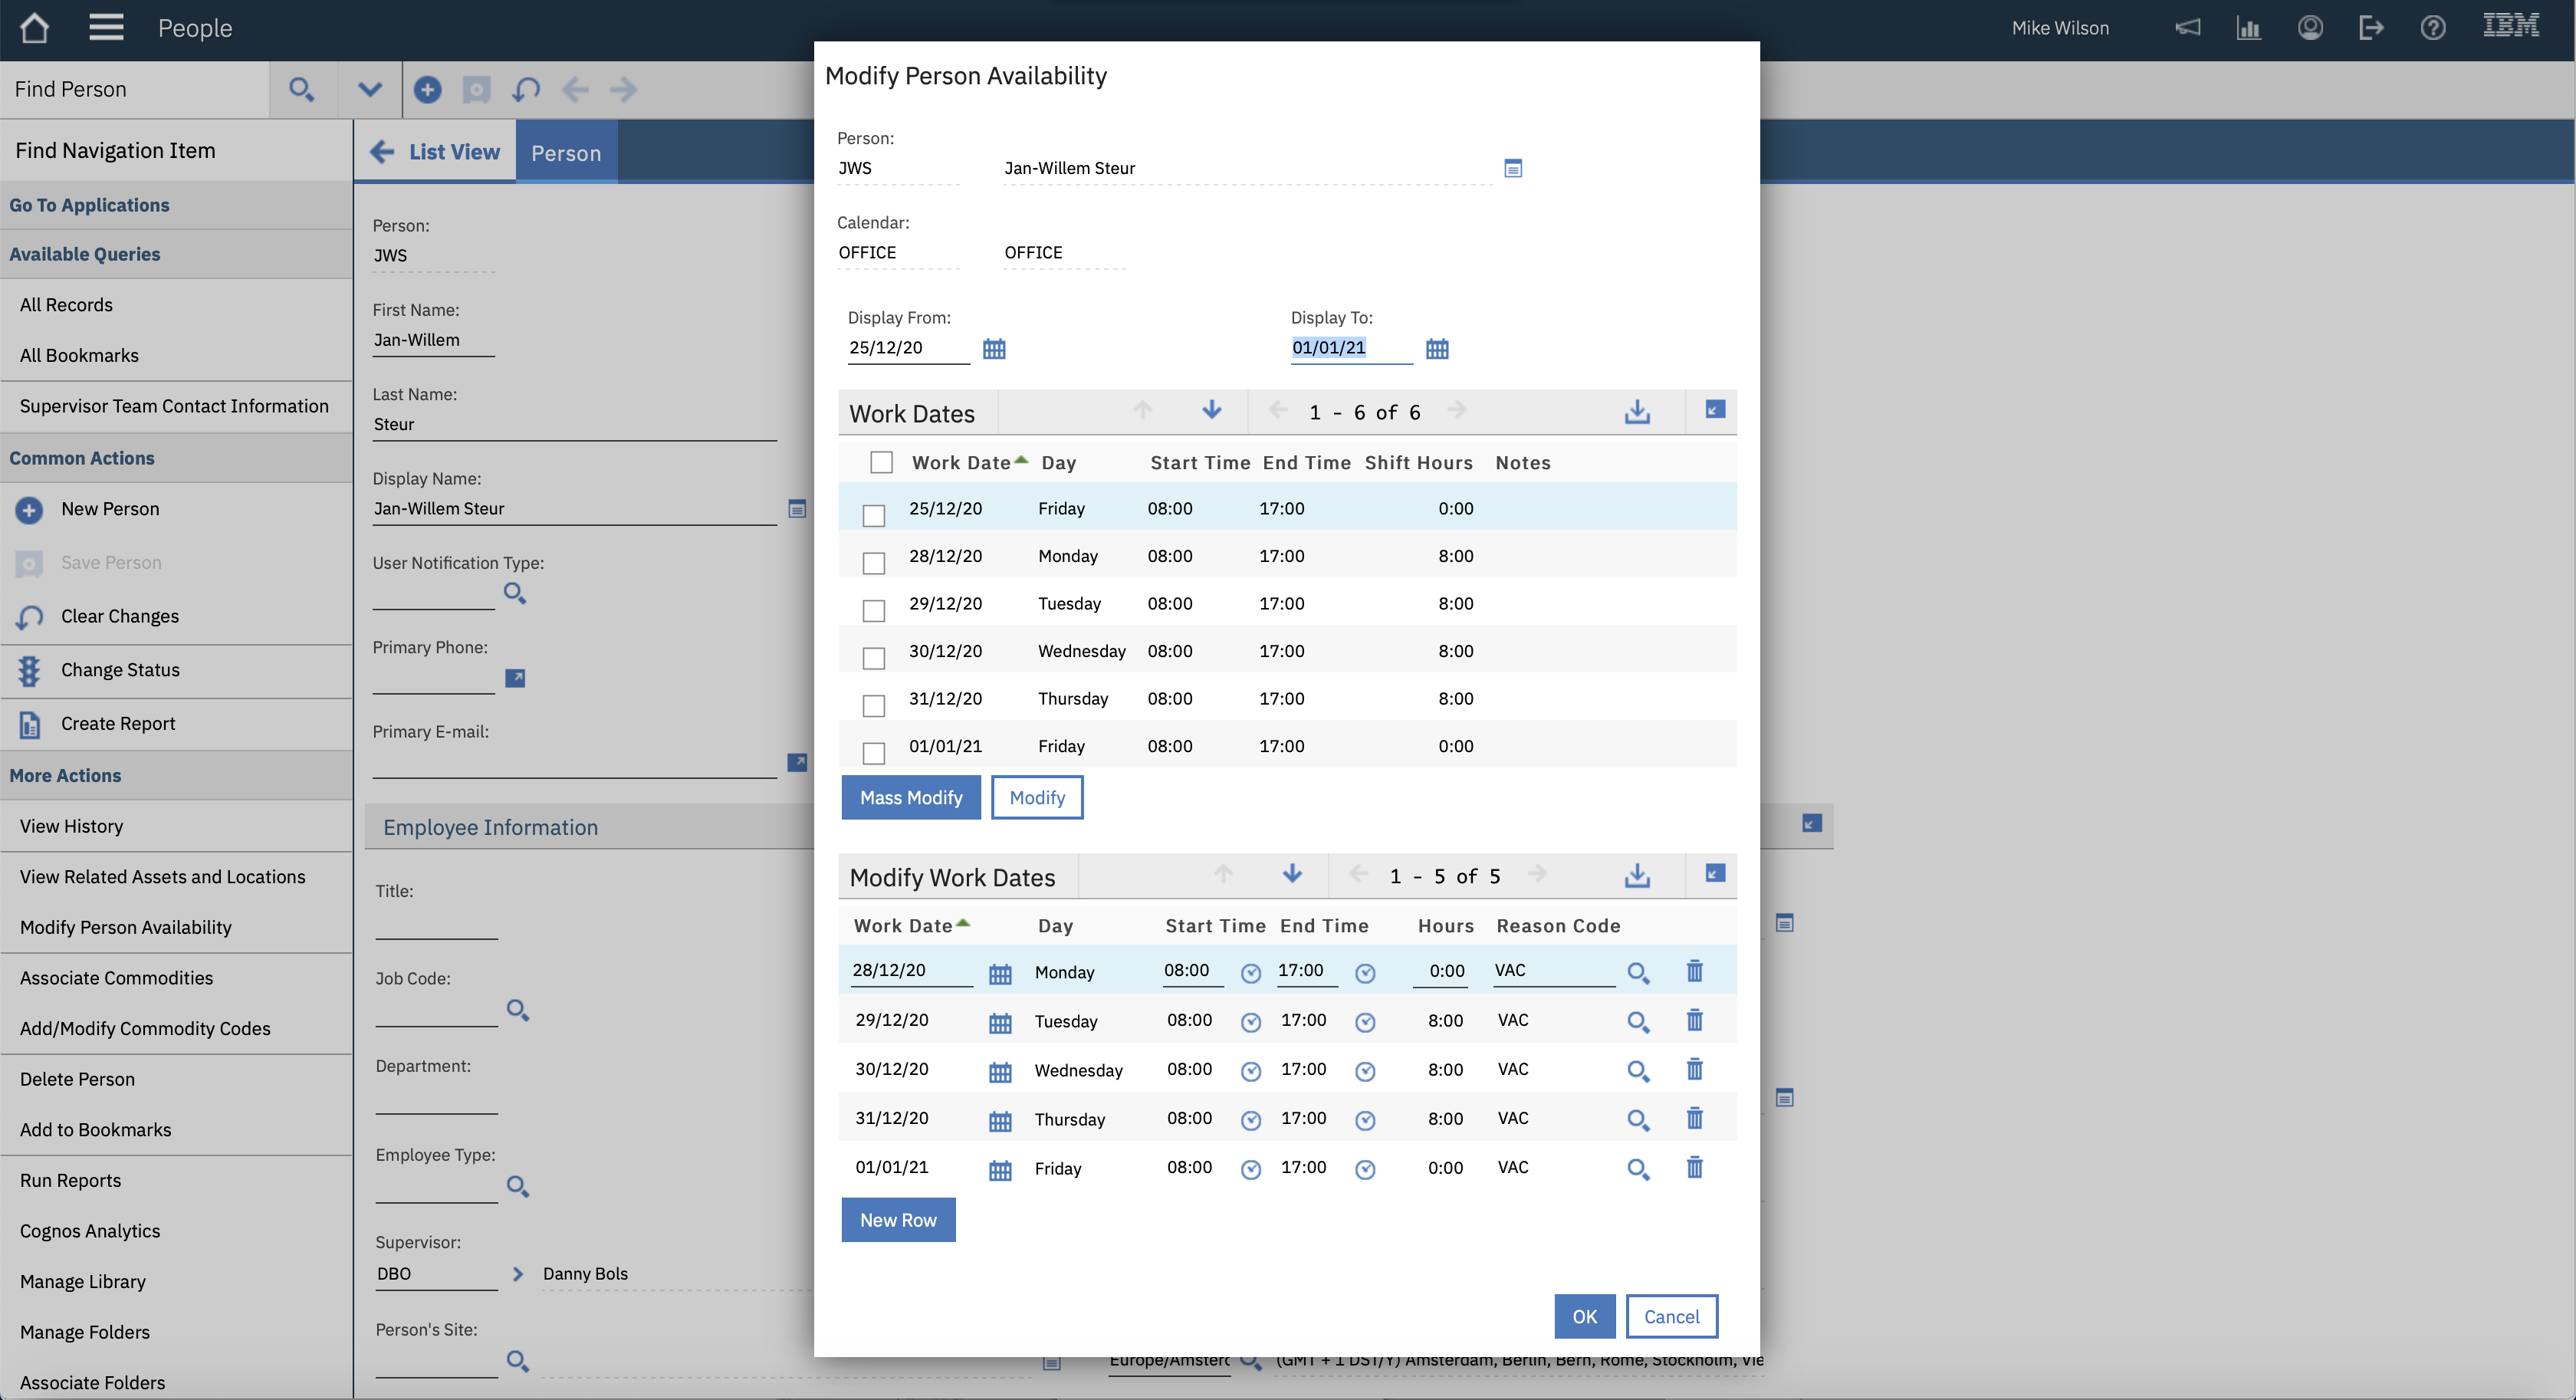
Task: Download the Work Dates table
Action: (1636, 412)
